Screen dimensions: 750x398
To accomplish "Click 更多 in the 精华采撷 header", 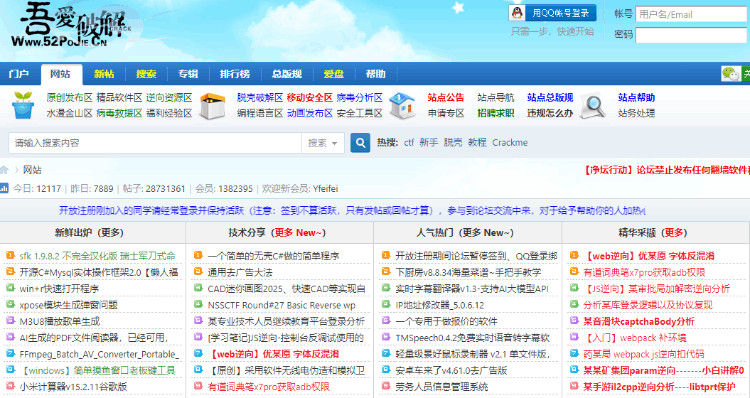I will (x=675, y=232).
